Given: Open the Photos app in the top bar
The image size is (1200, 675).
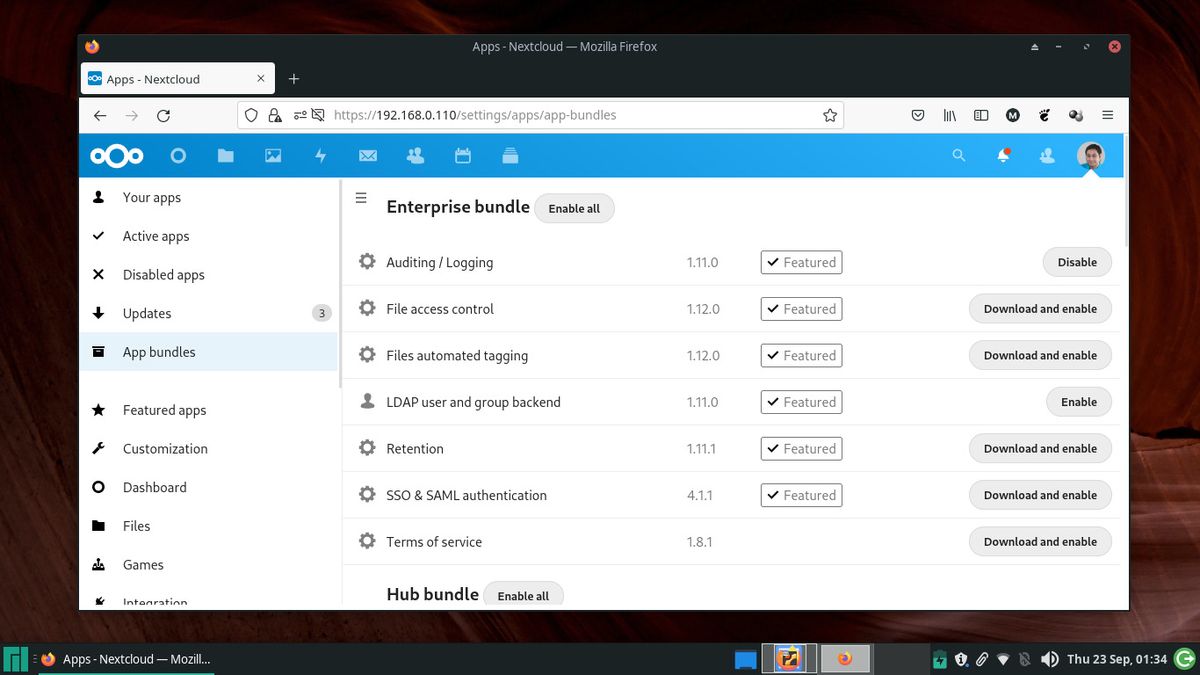Looking at the screenshot, I should point(273,156).
